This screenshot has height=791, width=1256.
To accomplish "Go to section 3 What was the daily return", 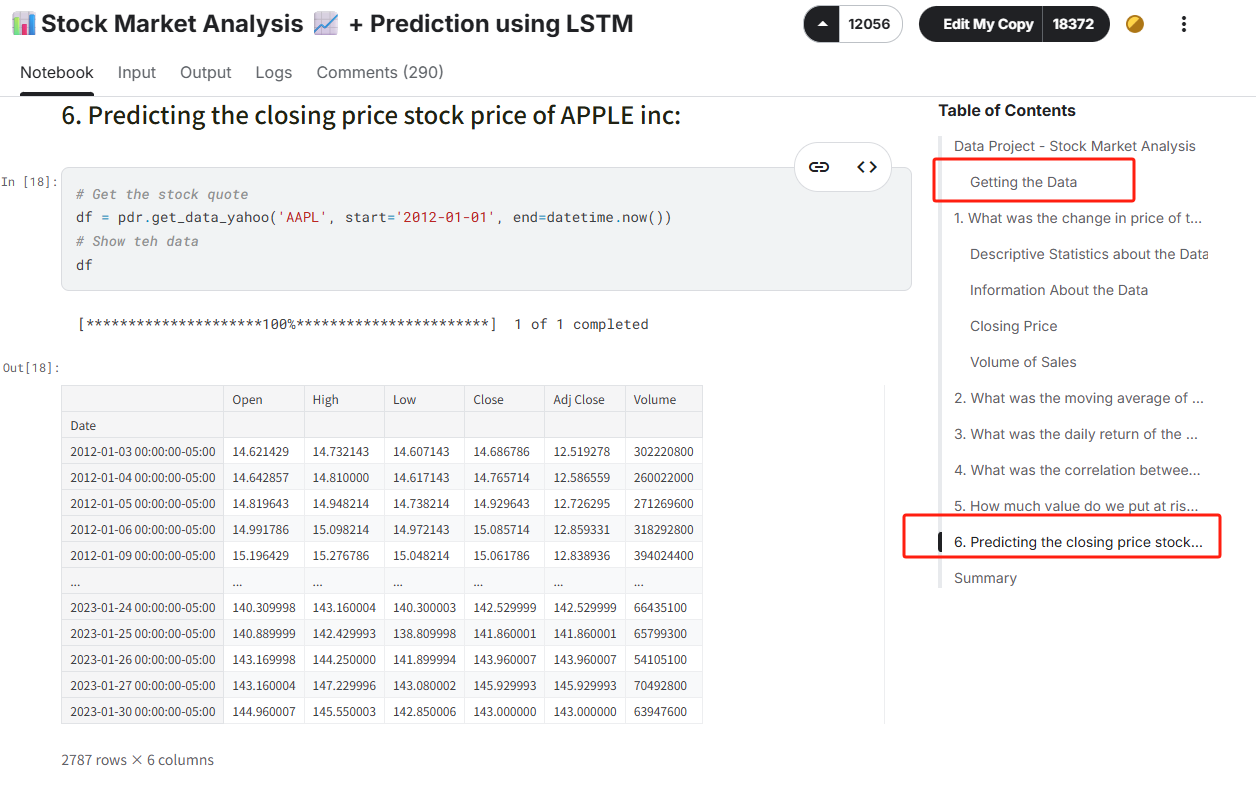I will 1076,434.
